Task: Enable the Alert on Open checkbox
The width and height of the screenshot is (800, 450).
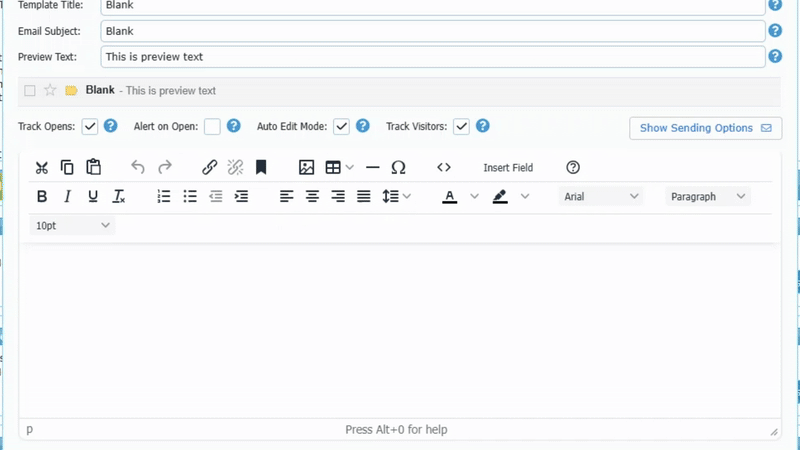Action: (x=212, y=127)
